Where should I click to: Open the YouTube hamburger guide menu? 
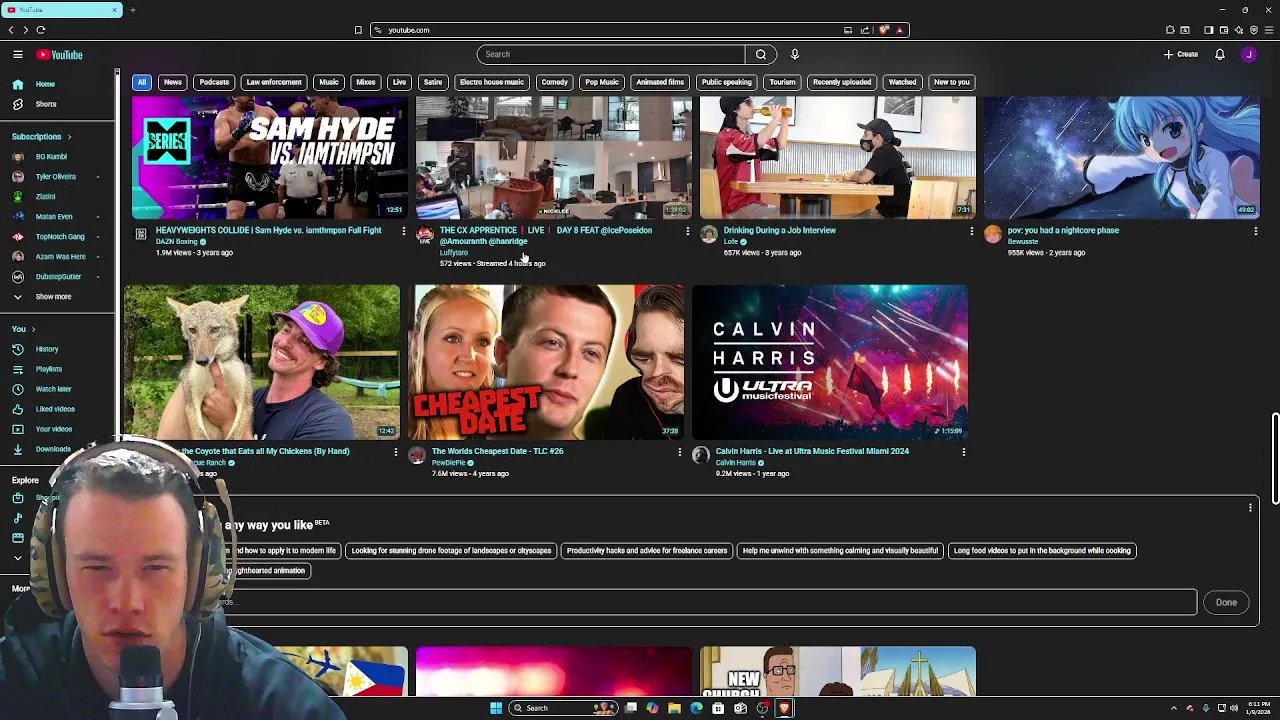coord(18,55)
